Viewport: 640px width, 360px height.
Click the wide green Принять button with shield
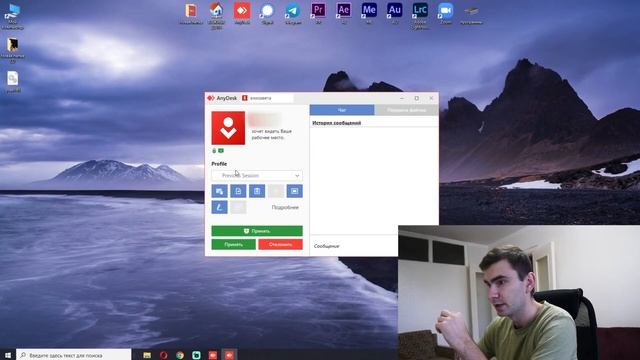click(257, 231)
